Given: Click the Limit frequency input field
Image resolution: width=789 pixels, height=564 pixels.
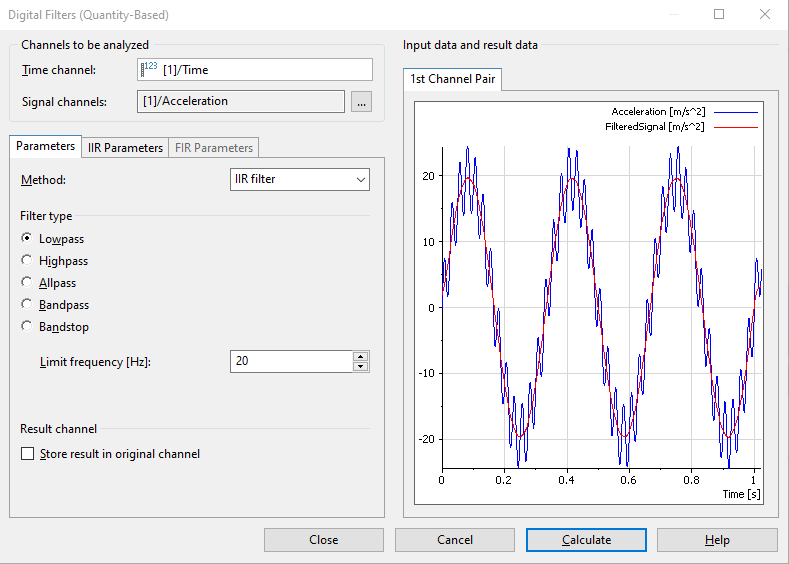Looking at the screenshot, I should tap(290, 361).
